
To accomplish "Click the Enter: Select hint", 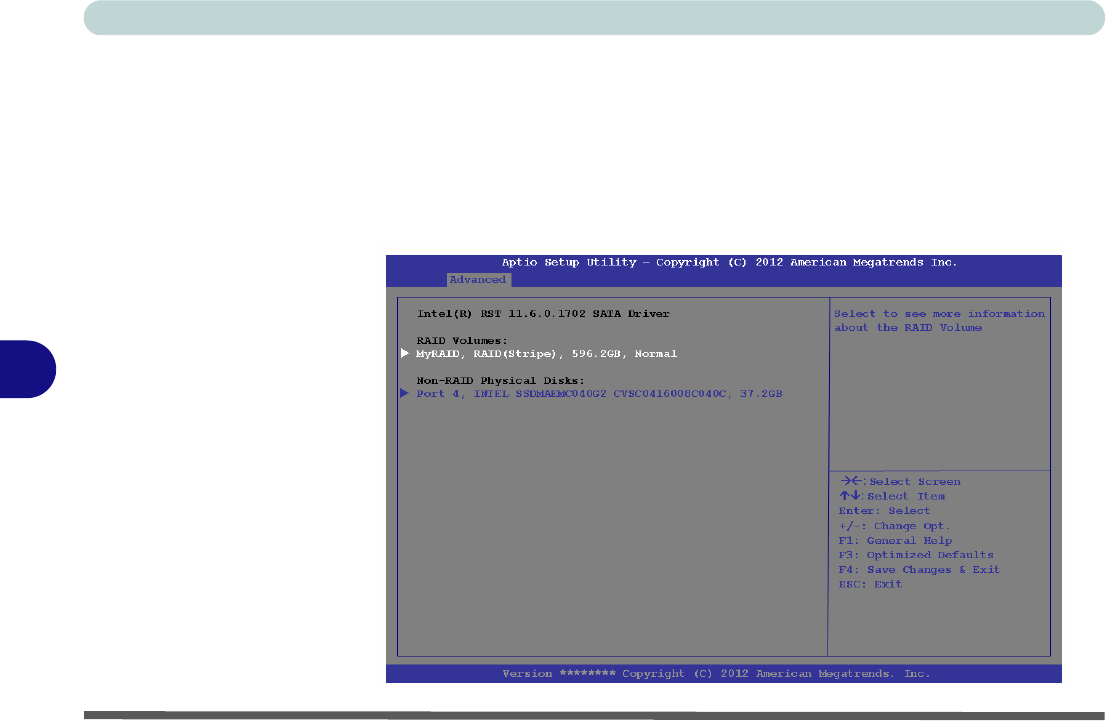I will click(x=885, y=511).
